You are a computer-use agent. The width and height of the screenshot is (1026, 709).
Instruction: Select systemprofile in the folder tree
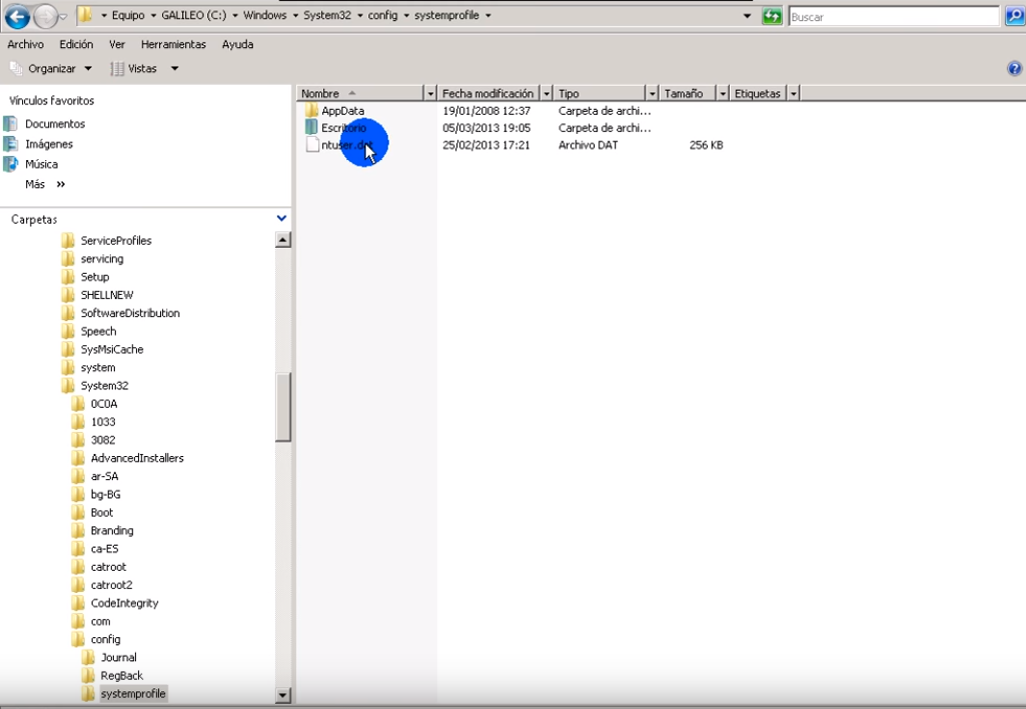tap(133, 694)
